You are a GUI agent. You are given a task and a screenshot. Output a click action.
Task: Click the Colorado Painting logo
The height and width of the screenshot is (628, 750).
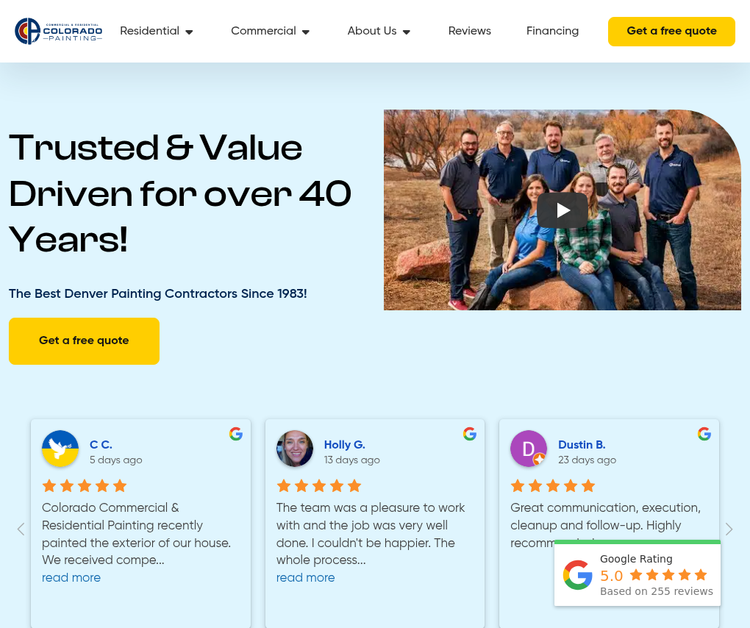58,31
